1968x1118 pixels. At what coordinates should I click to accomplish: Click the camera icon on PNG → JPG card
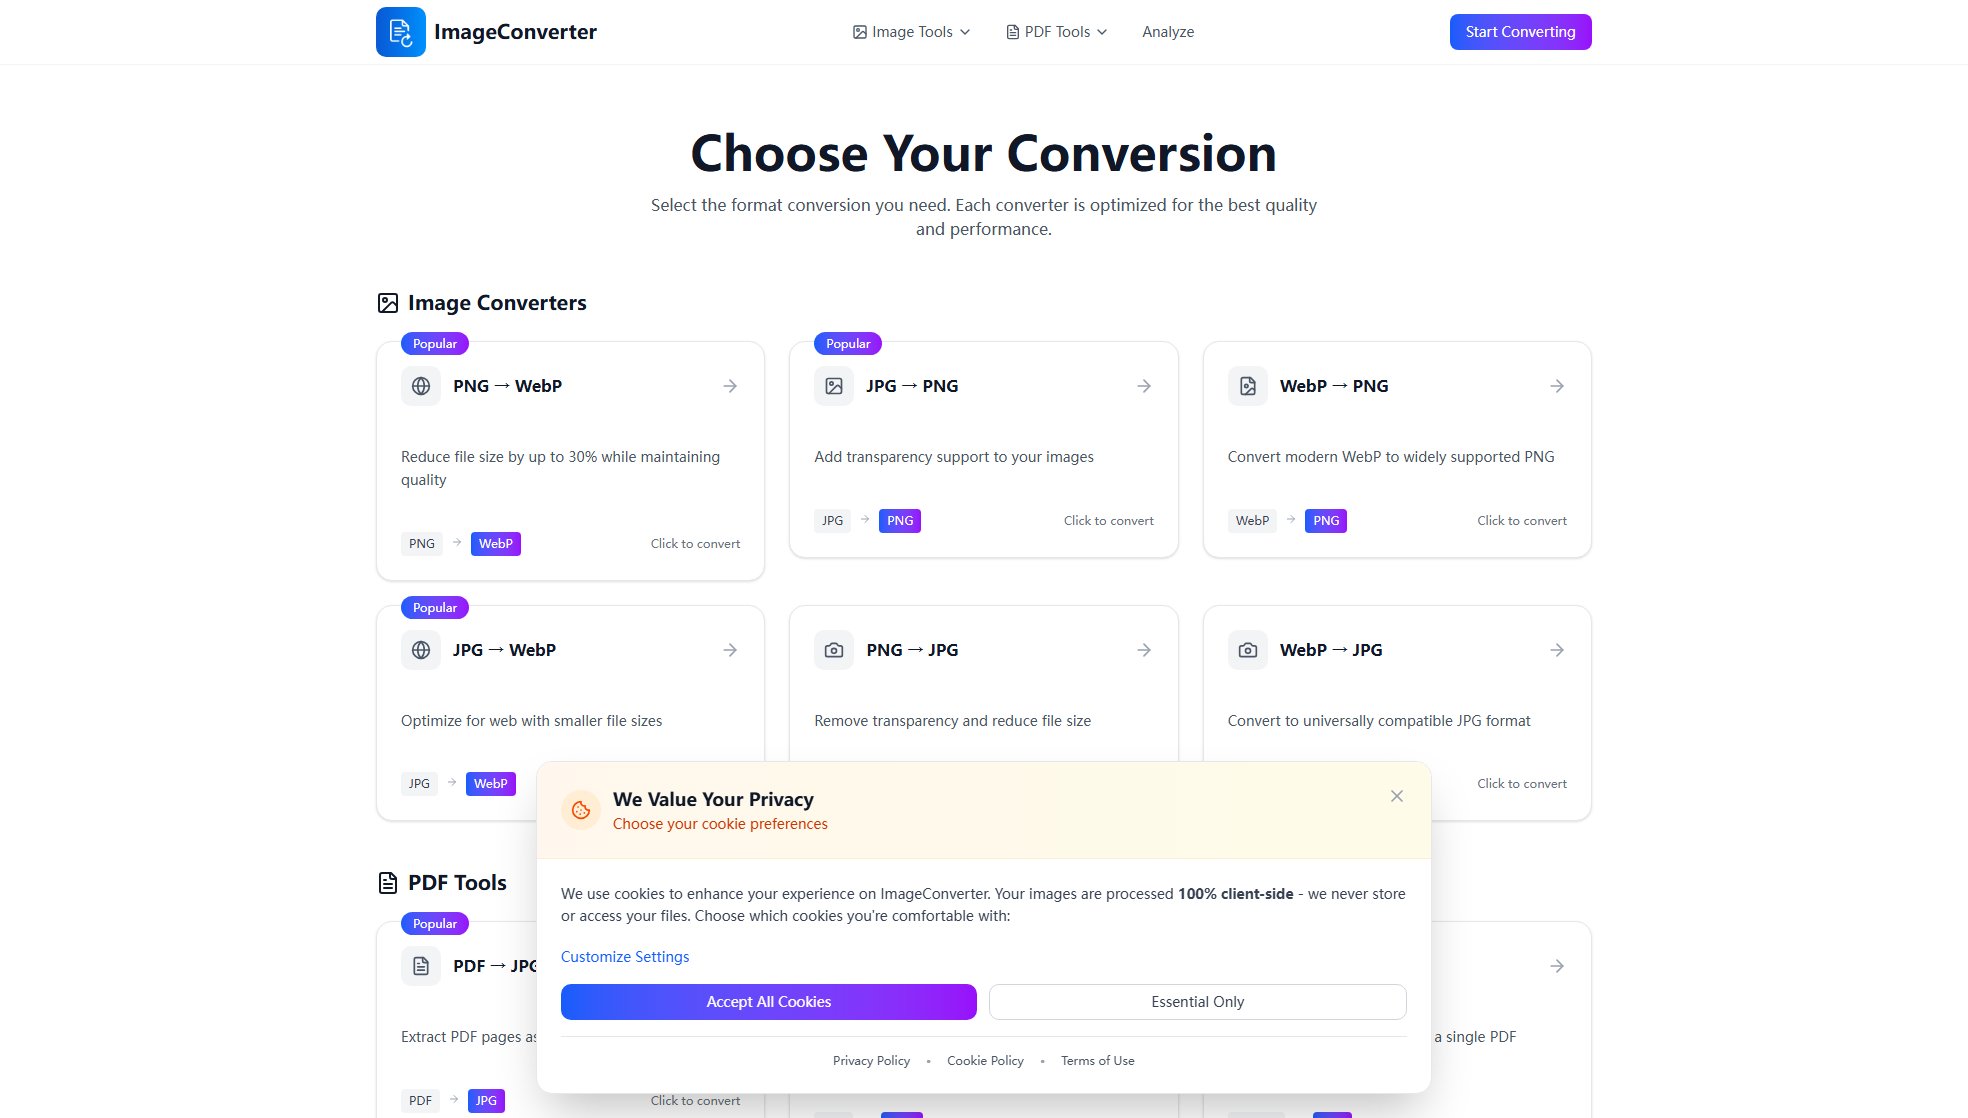tap(834, 650)
